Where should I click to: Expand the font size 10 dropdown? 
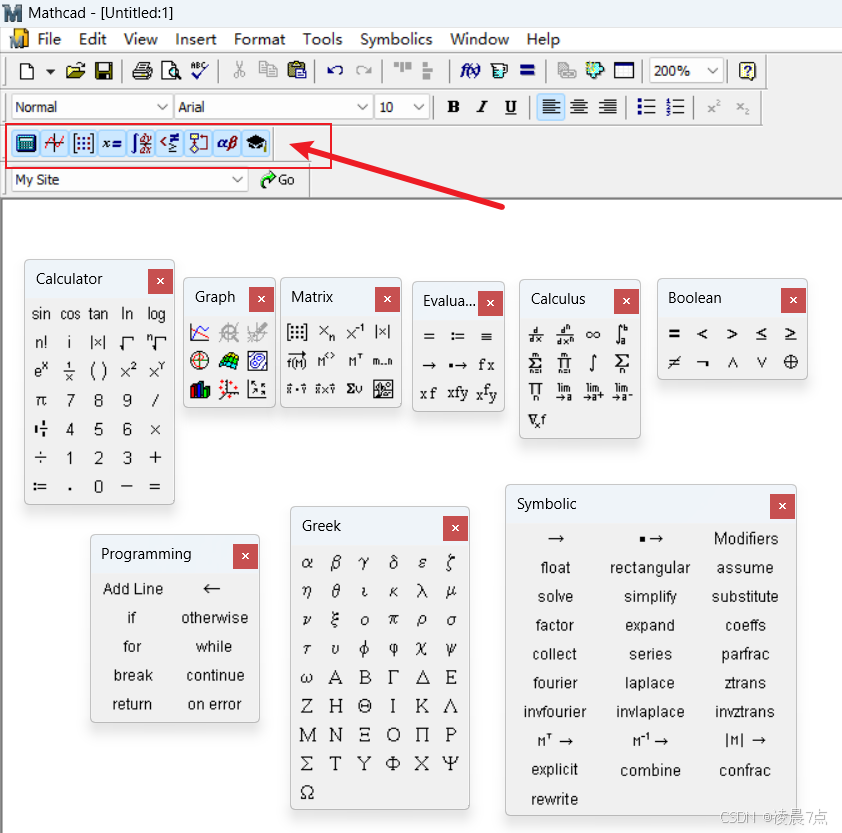pos(419,107)
